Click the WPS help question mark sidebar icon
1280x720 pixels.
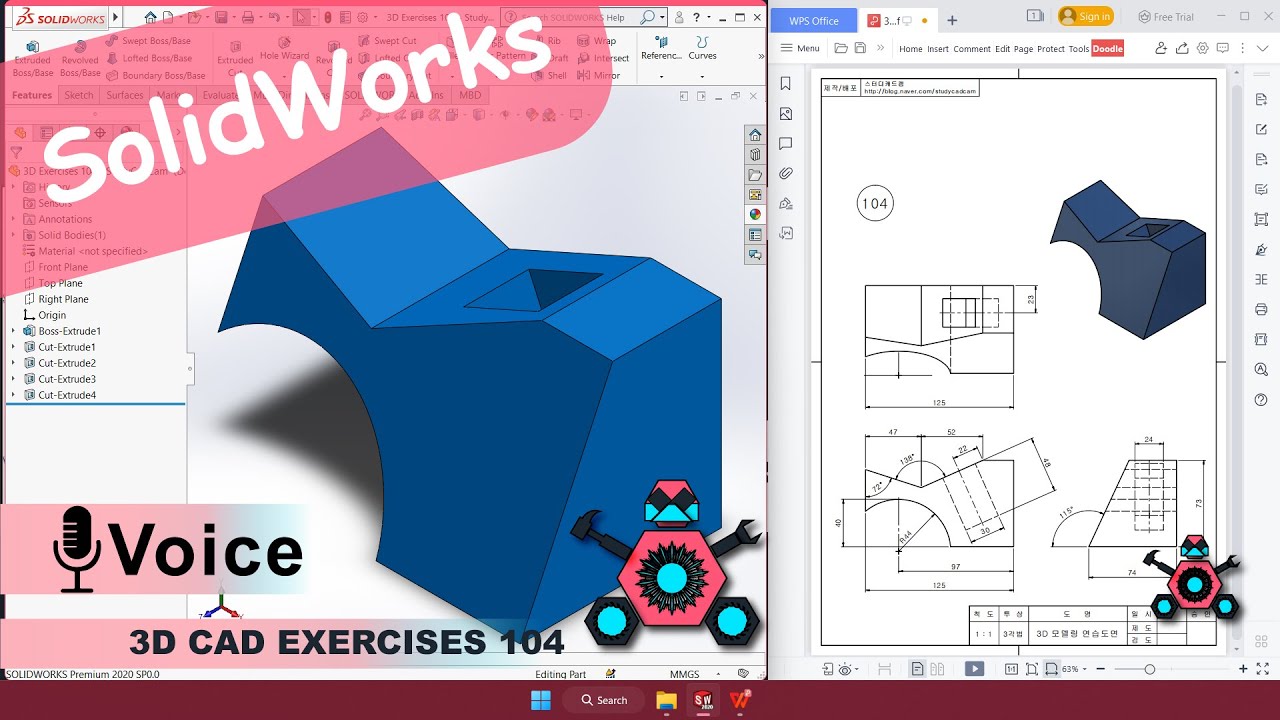[1261, 400]
